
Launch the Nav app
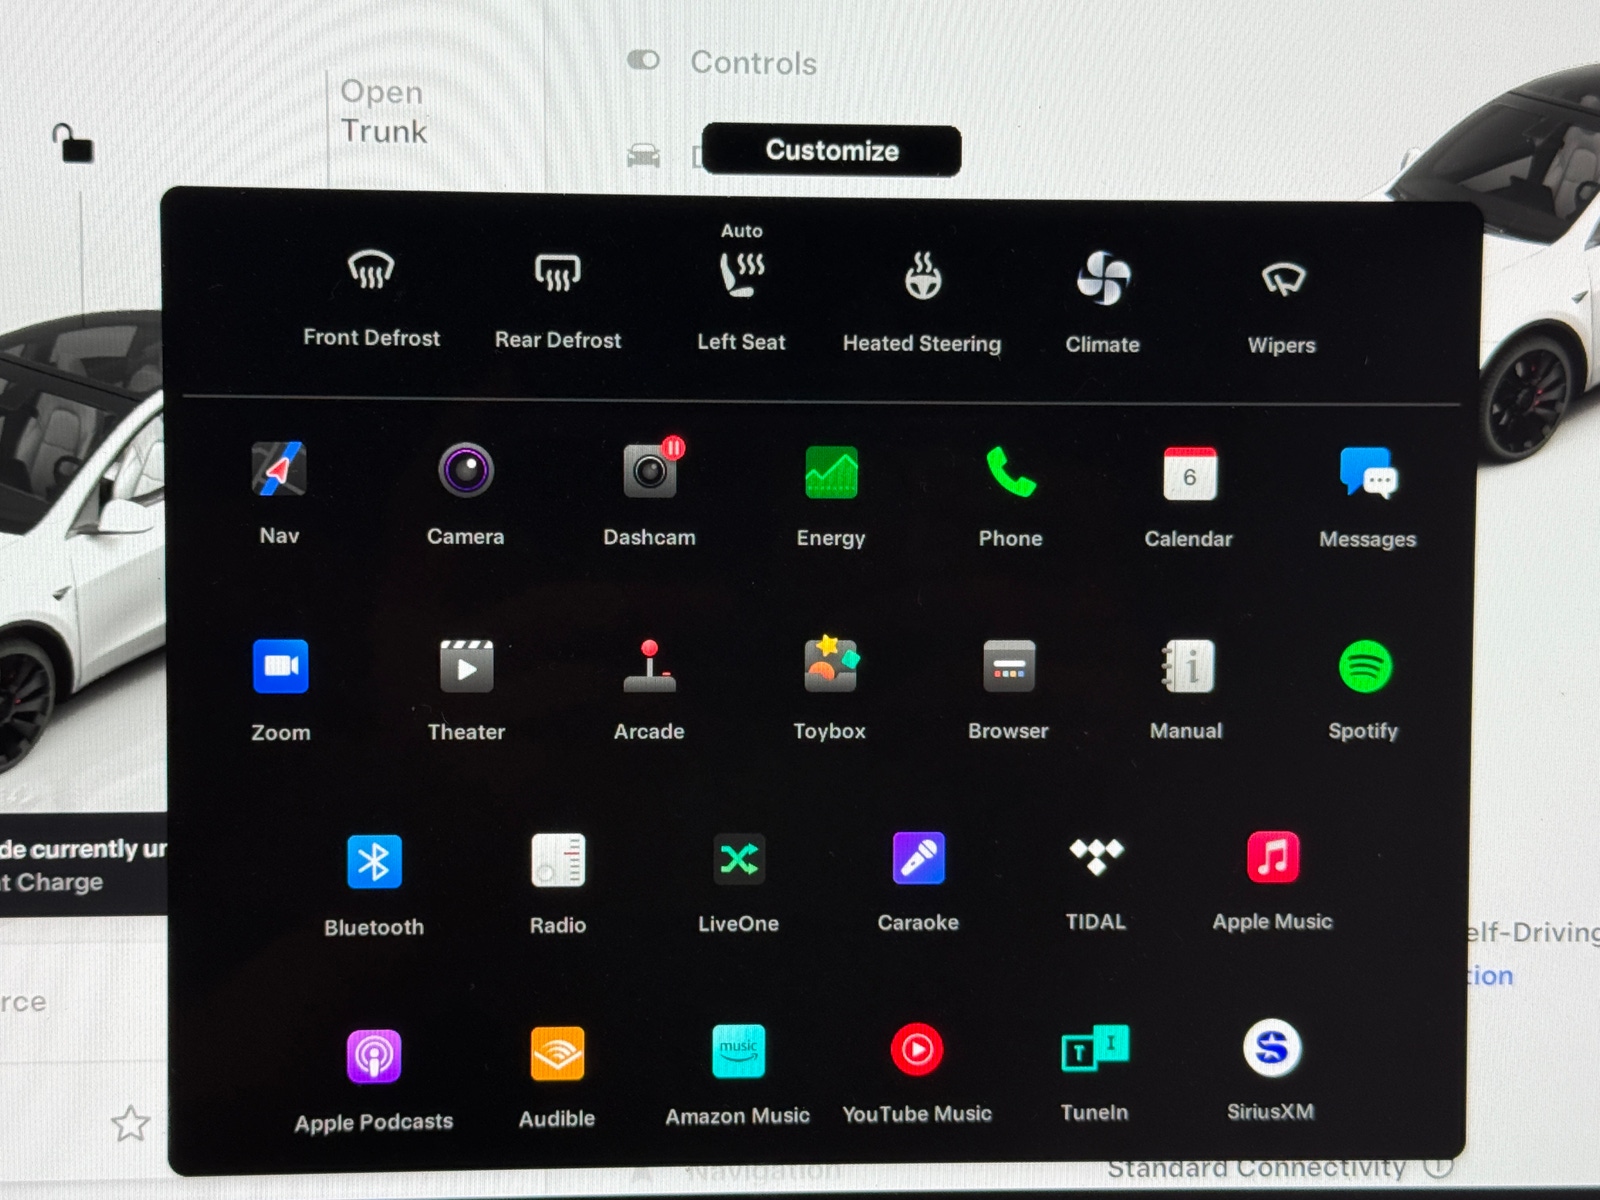(279, 492)
